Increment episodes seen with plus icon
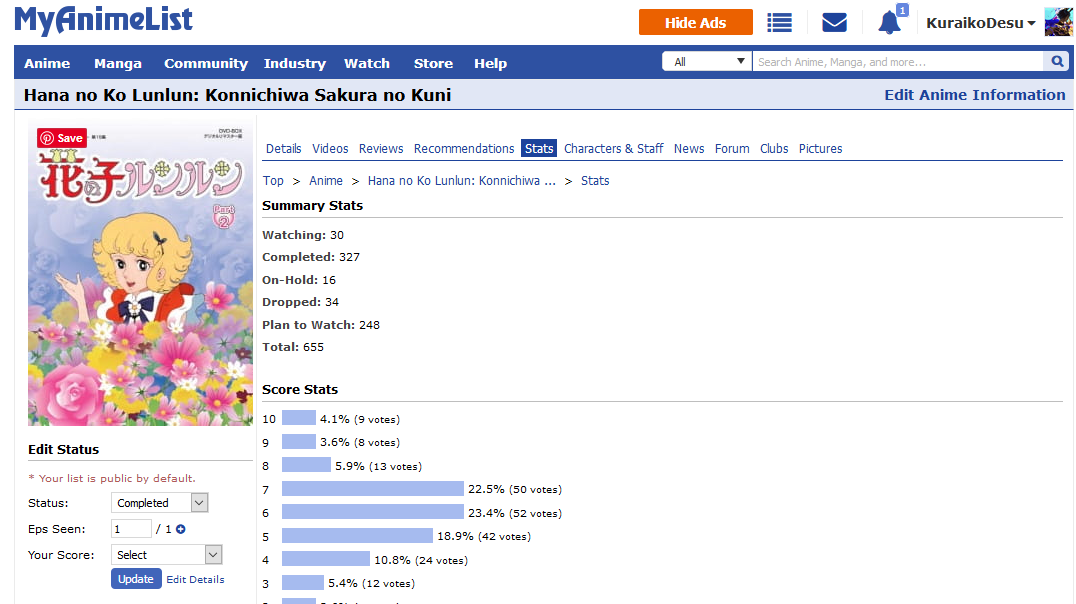This screenshot has height=604, width=1076. tap(181, 529)
